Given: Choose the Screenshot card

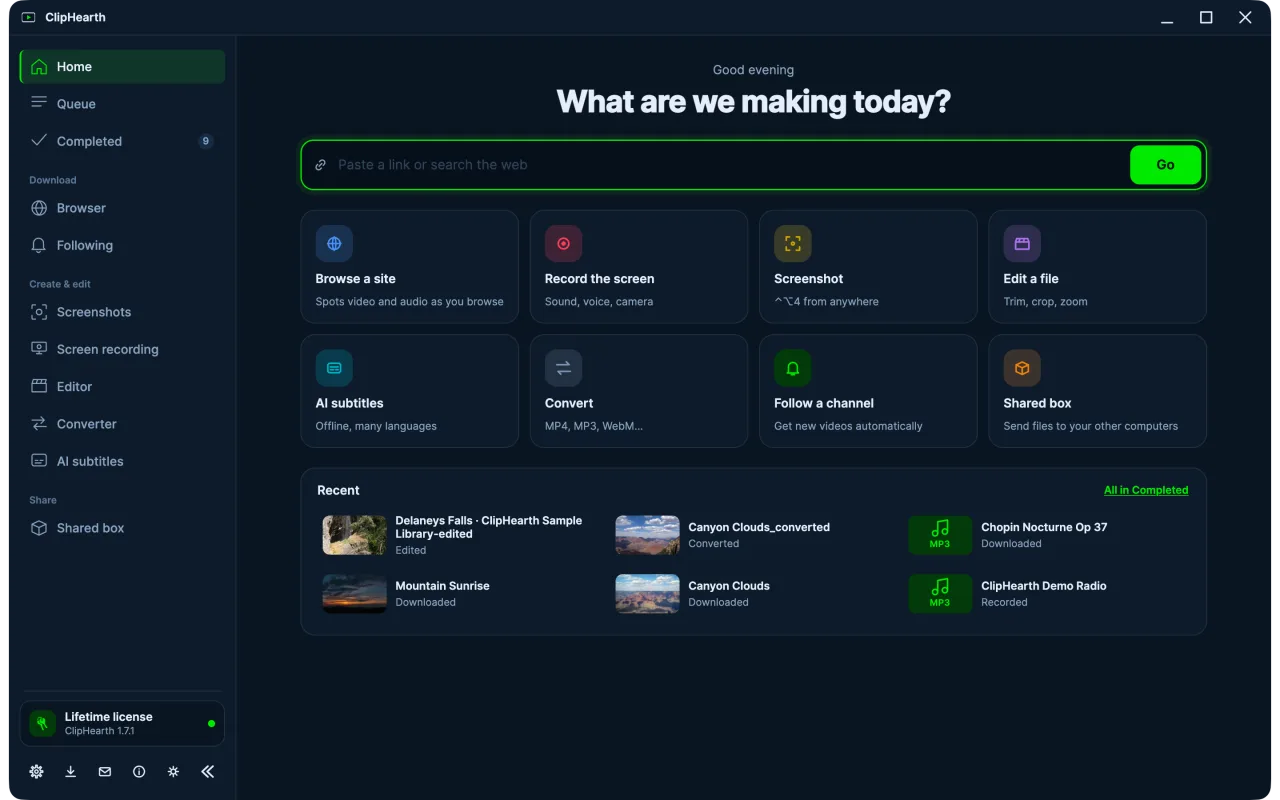Looking at the screenshot, I should tap(868, 266).
